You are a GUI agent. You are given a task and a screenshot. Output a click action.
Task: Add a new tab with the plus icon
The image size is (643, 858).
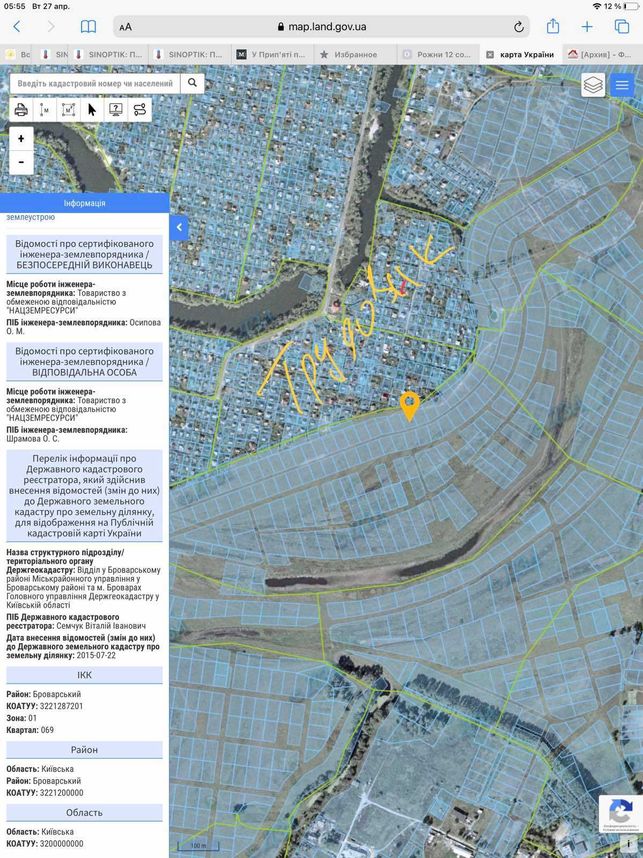[587, 26]
